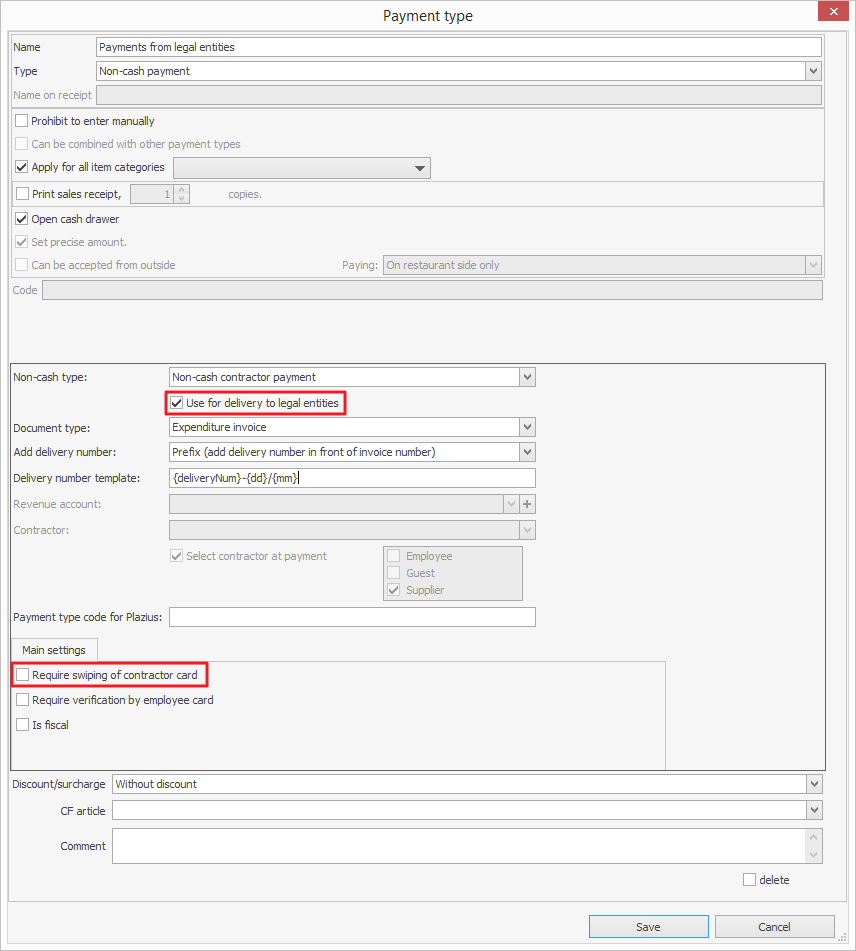Open the Document type dropdown
856x951 pixels.
(x=527, y=427)
